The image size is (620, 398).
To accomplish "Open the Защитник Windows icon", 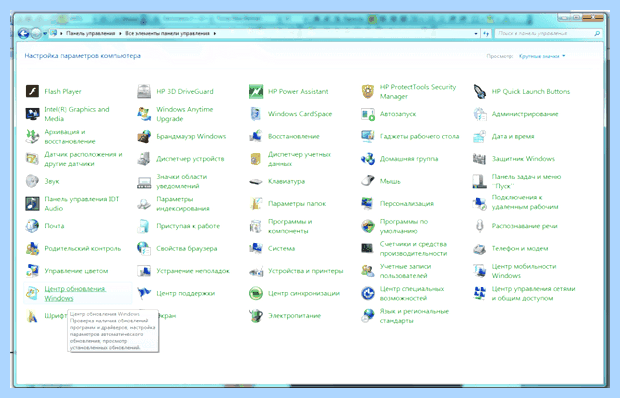I will point(480,159).
